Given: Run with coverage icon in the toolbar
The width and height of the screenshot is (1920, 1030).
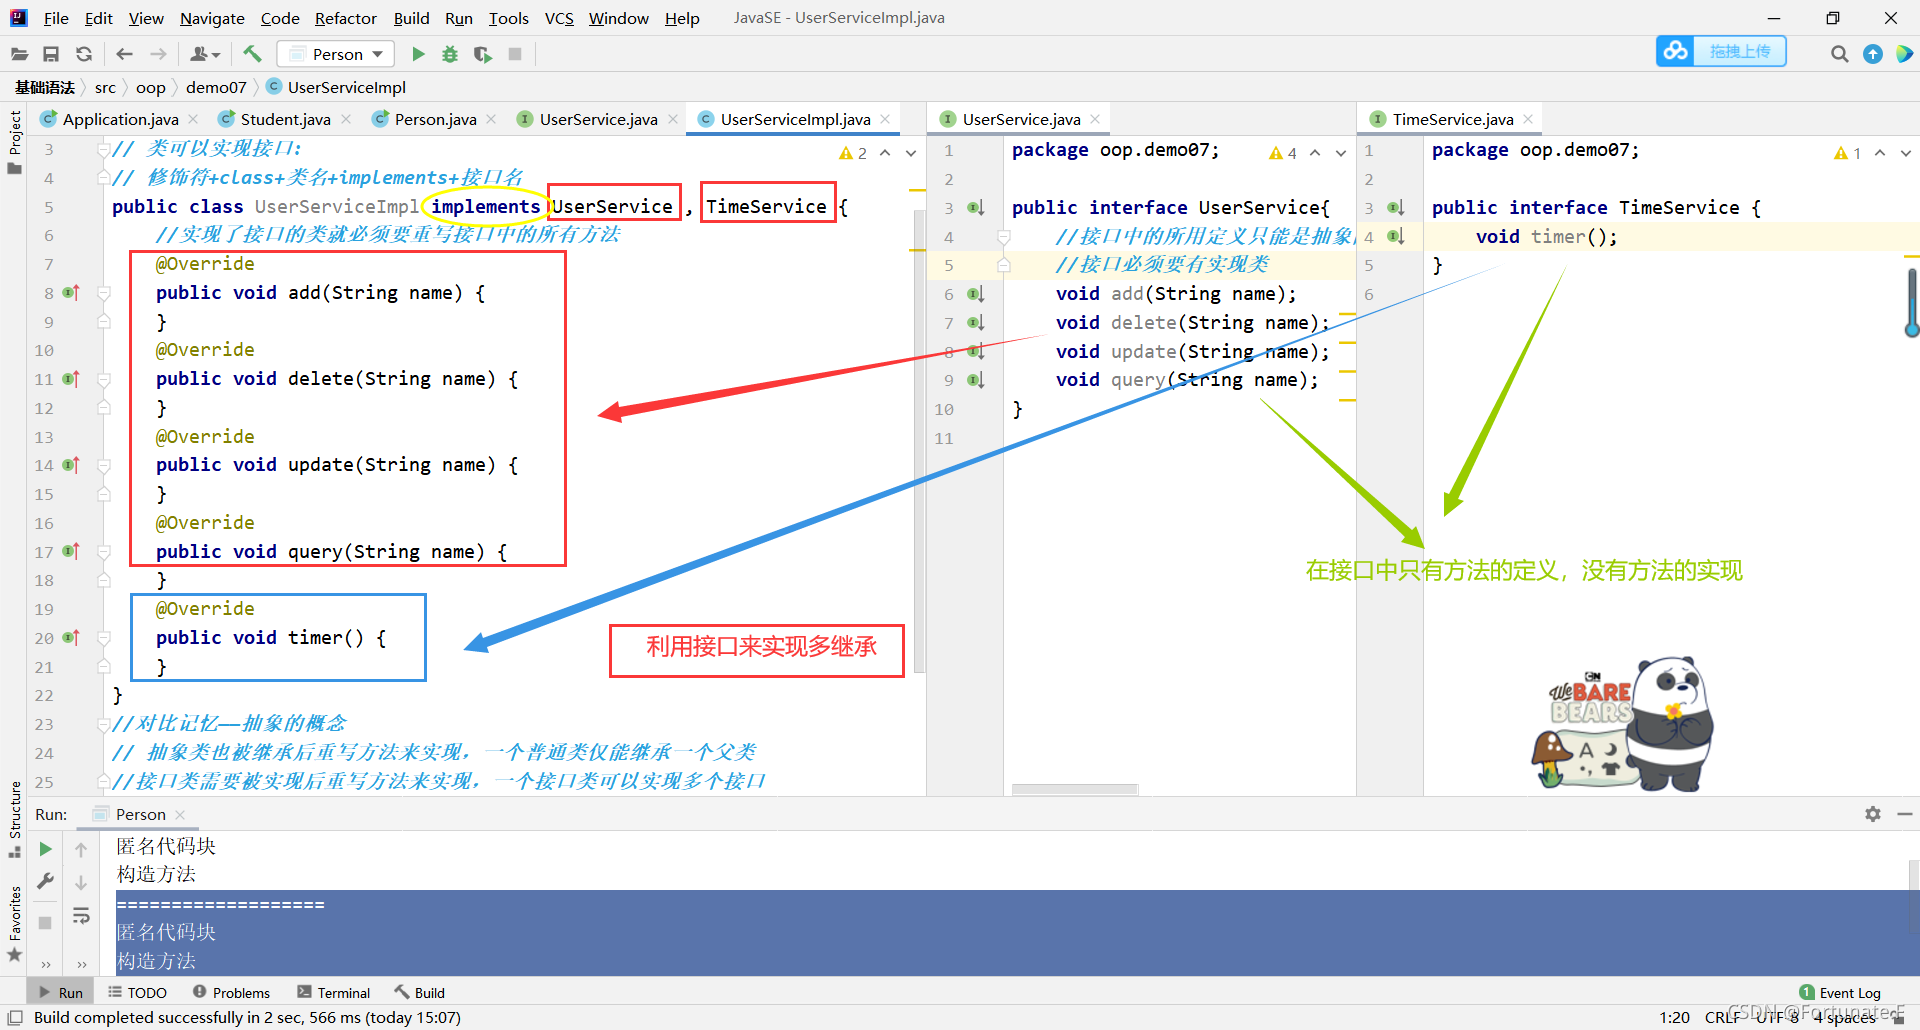Looking at the screenshot, I should pos(483,54).
